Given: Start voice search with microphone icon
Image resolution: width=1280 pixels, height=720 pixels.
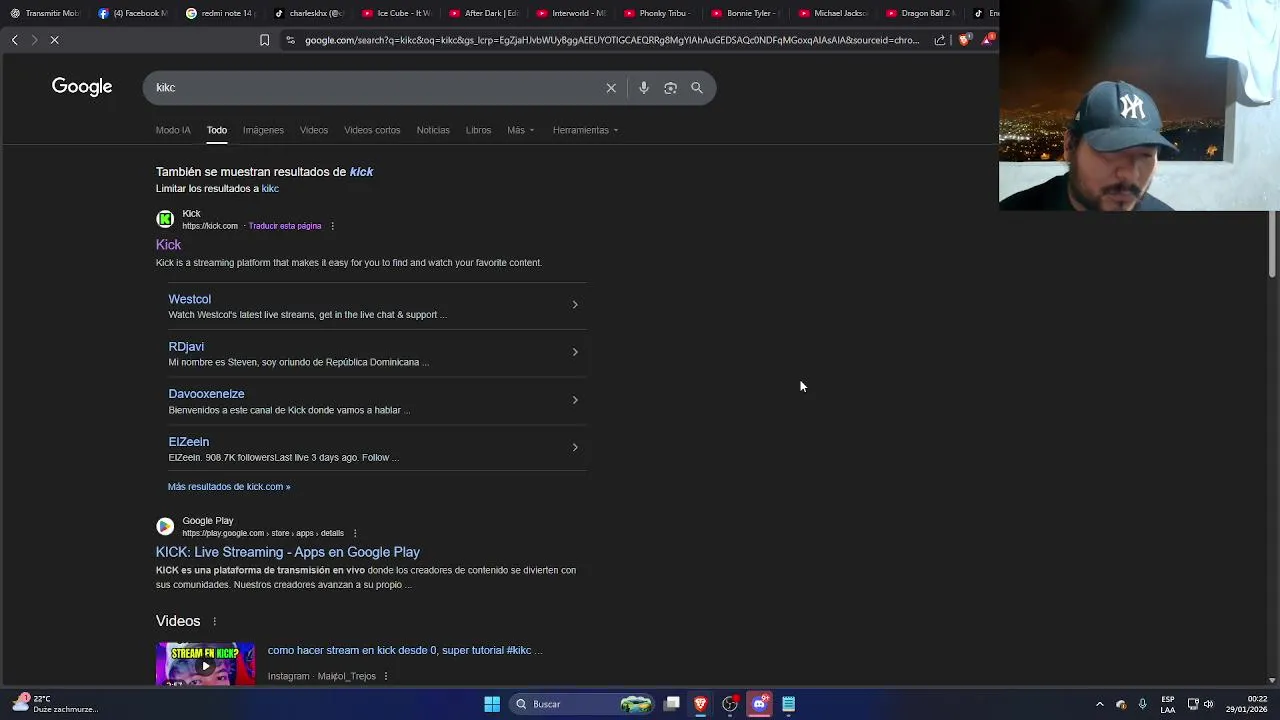Looking at the screenshot, I should [x=644, y=88].
